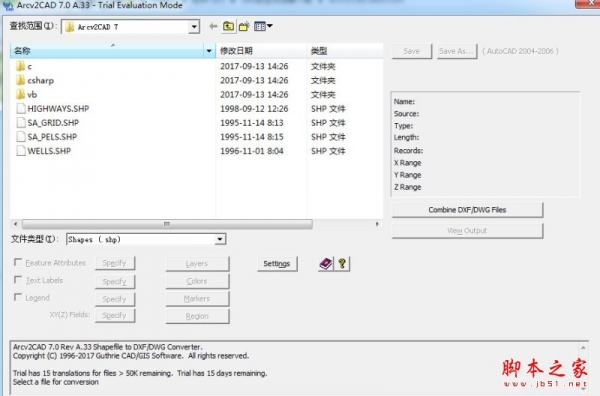
Task: Click the Records: label in info panel
Action: point(408,150)
